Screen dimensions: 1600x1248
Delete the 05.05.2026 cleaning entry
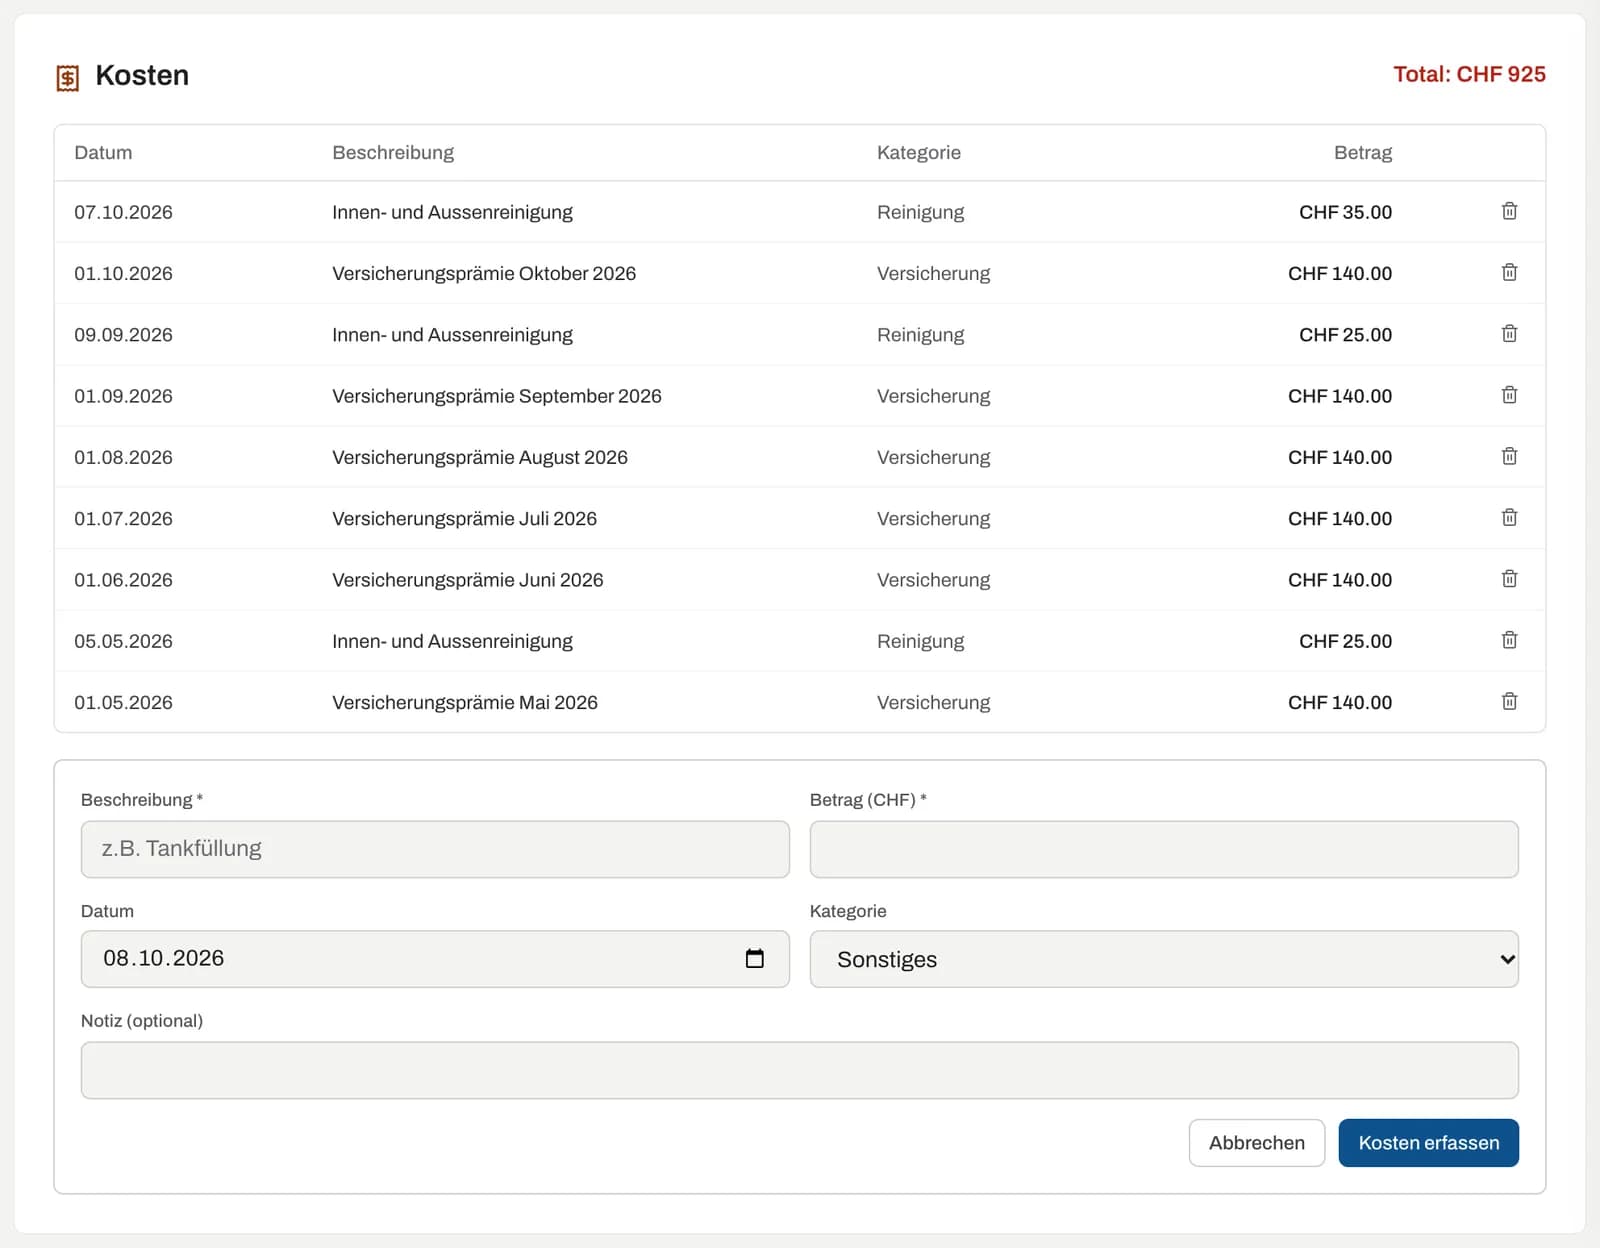pos(1509,640)
